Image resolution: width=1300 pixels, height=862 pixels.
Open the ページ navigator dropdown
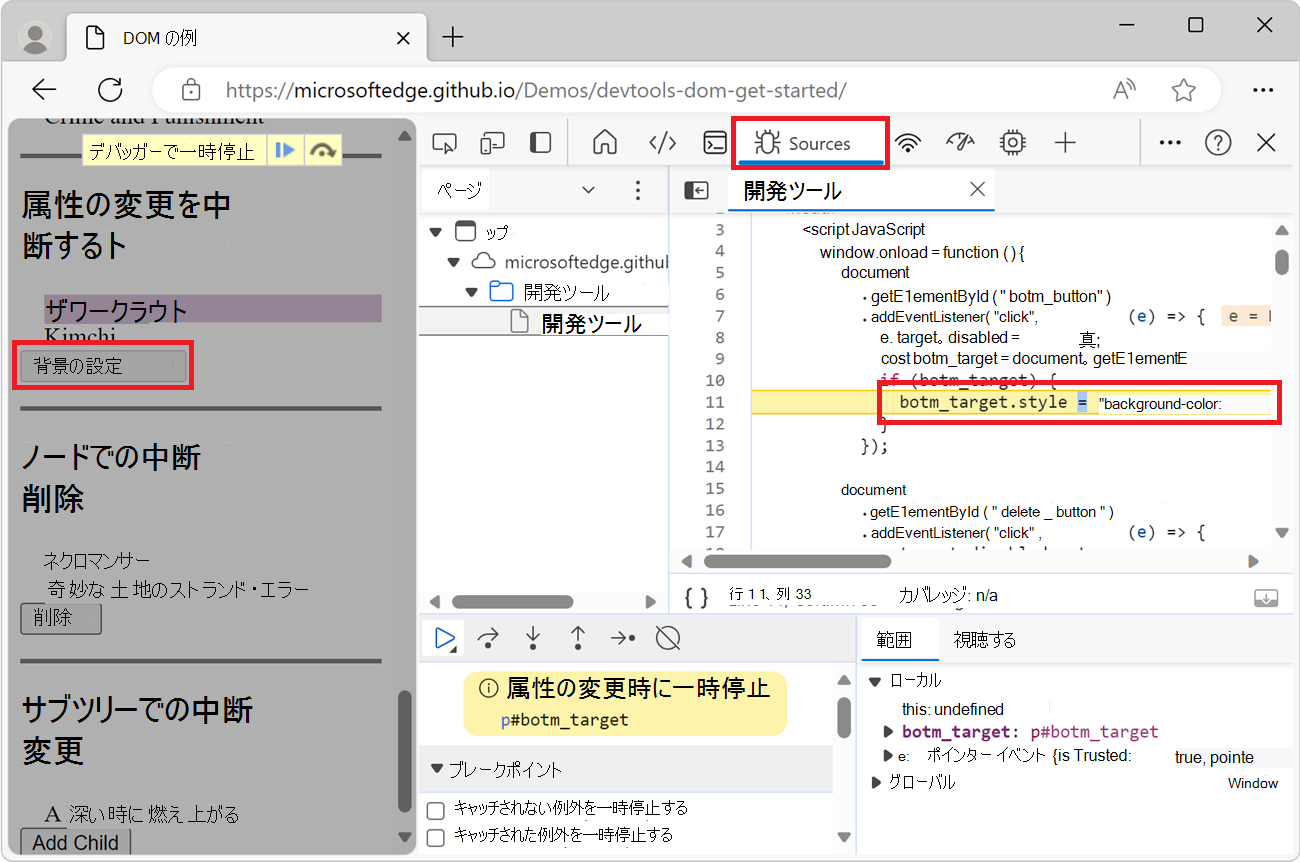(x=588, y=190)
